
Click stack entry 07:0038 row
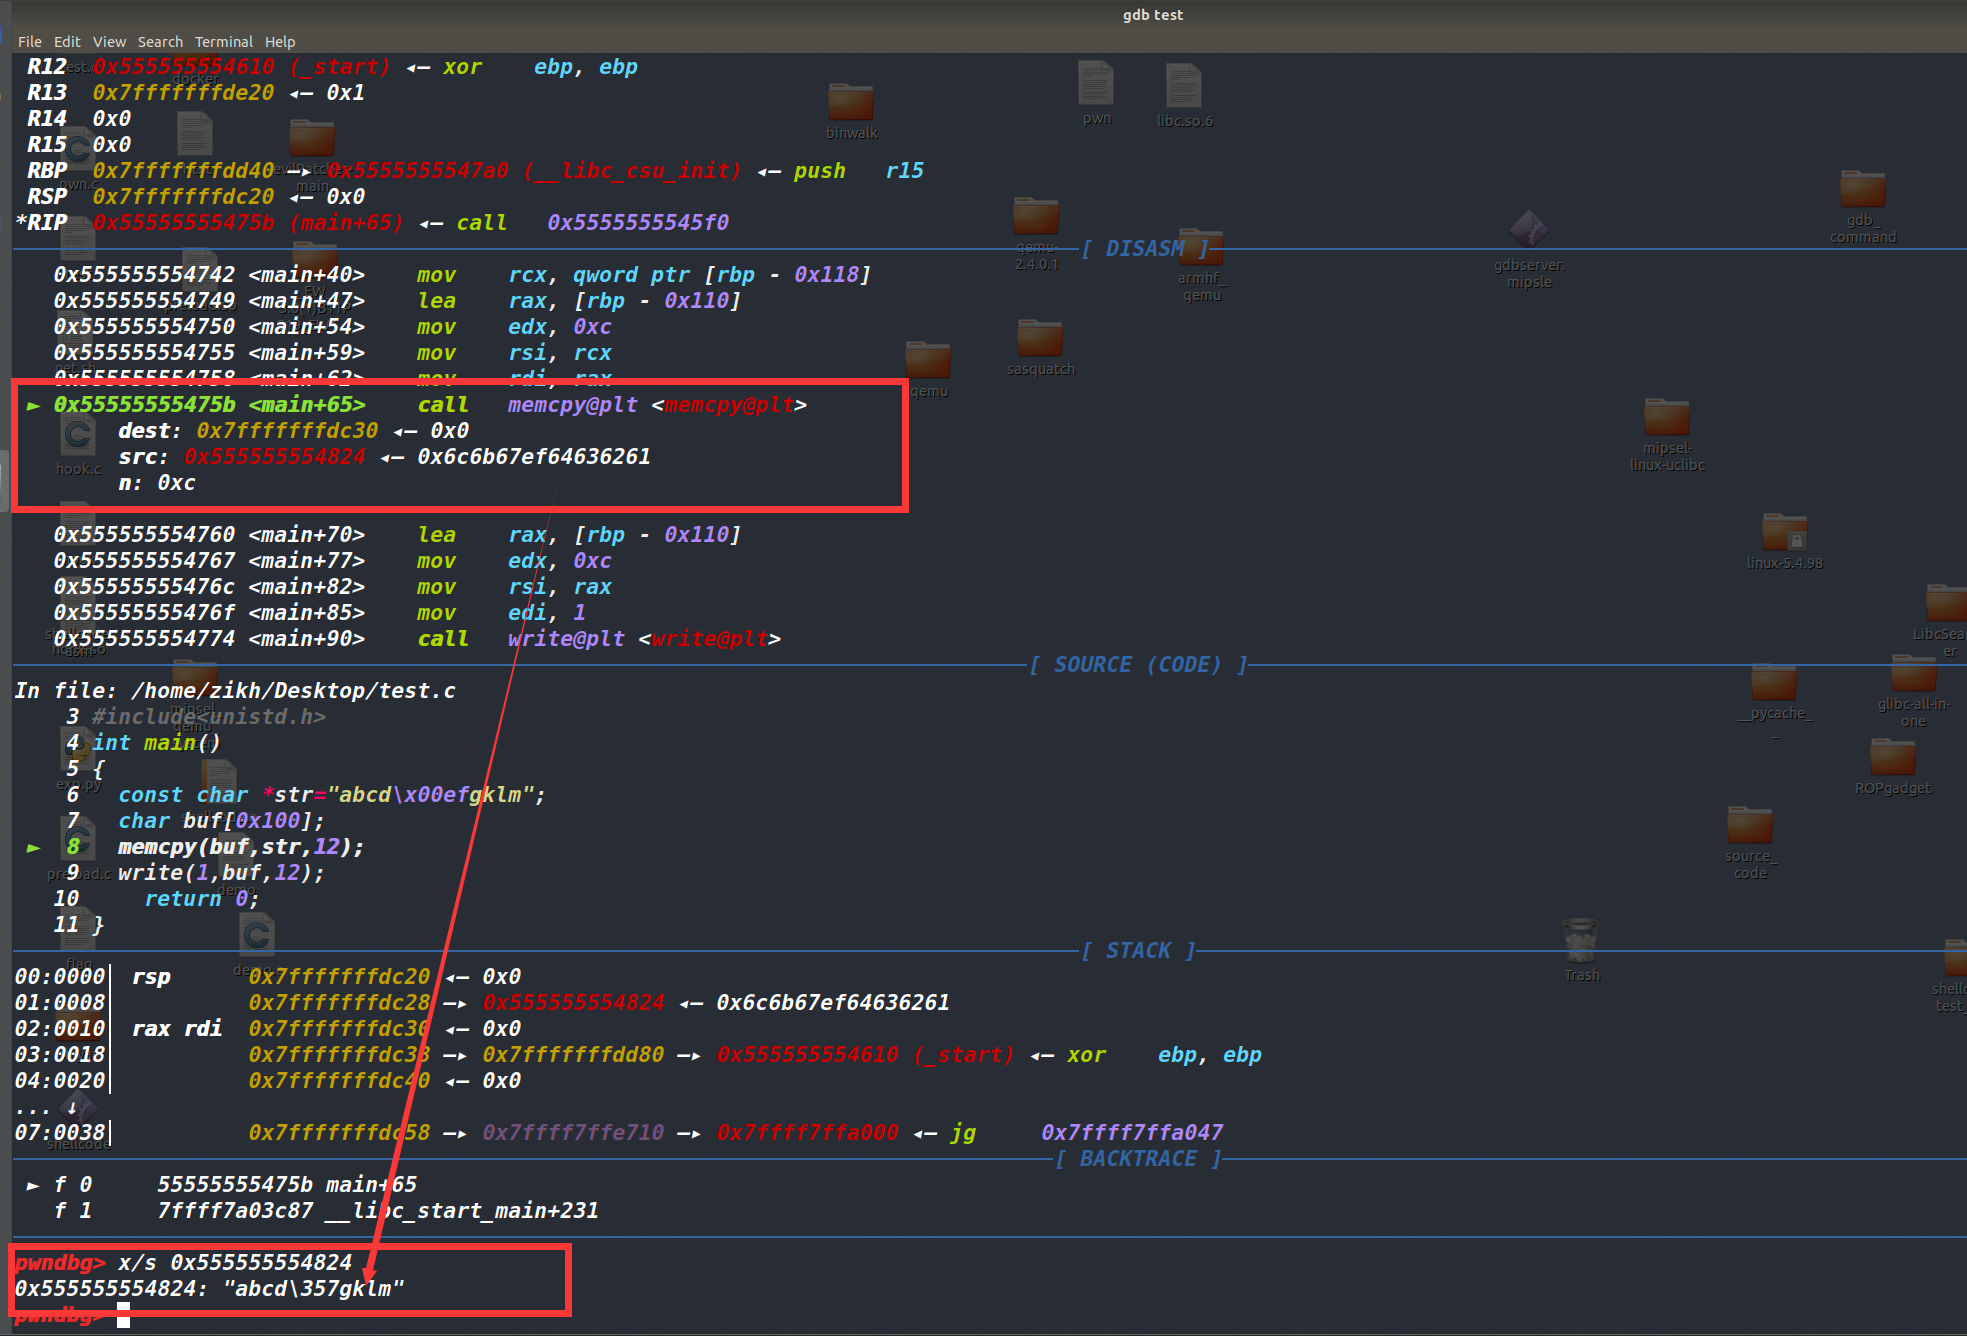[x=619, y=1132]
